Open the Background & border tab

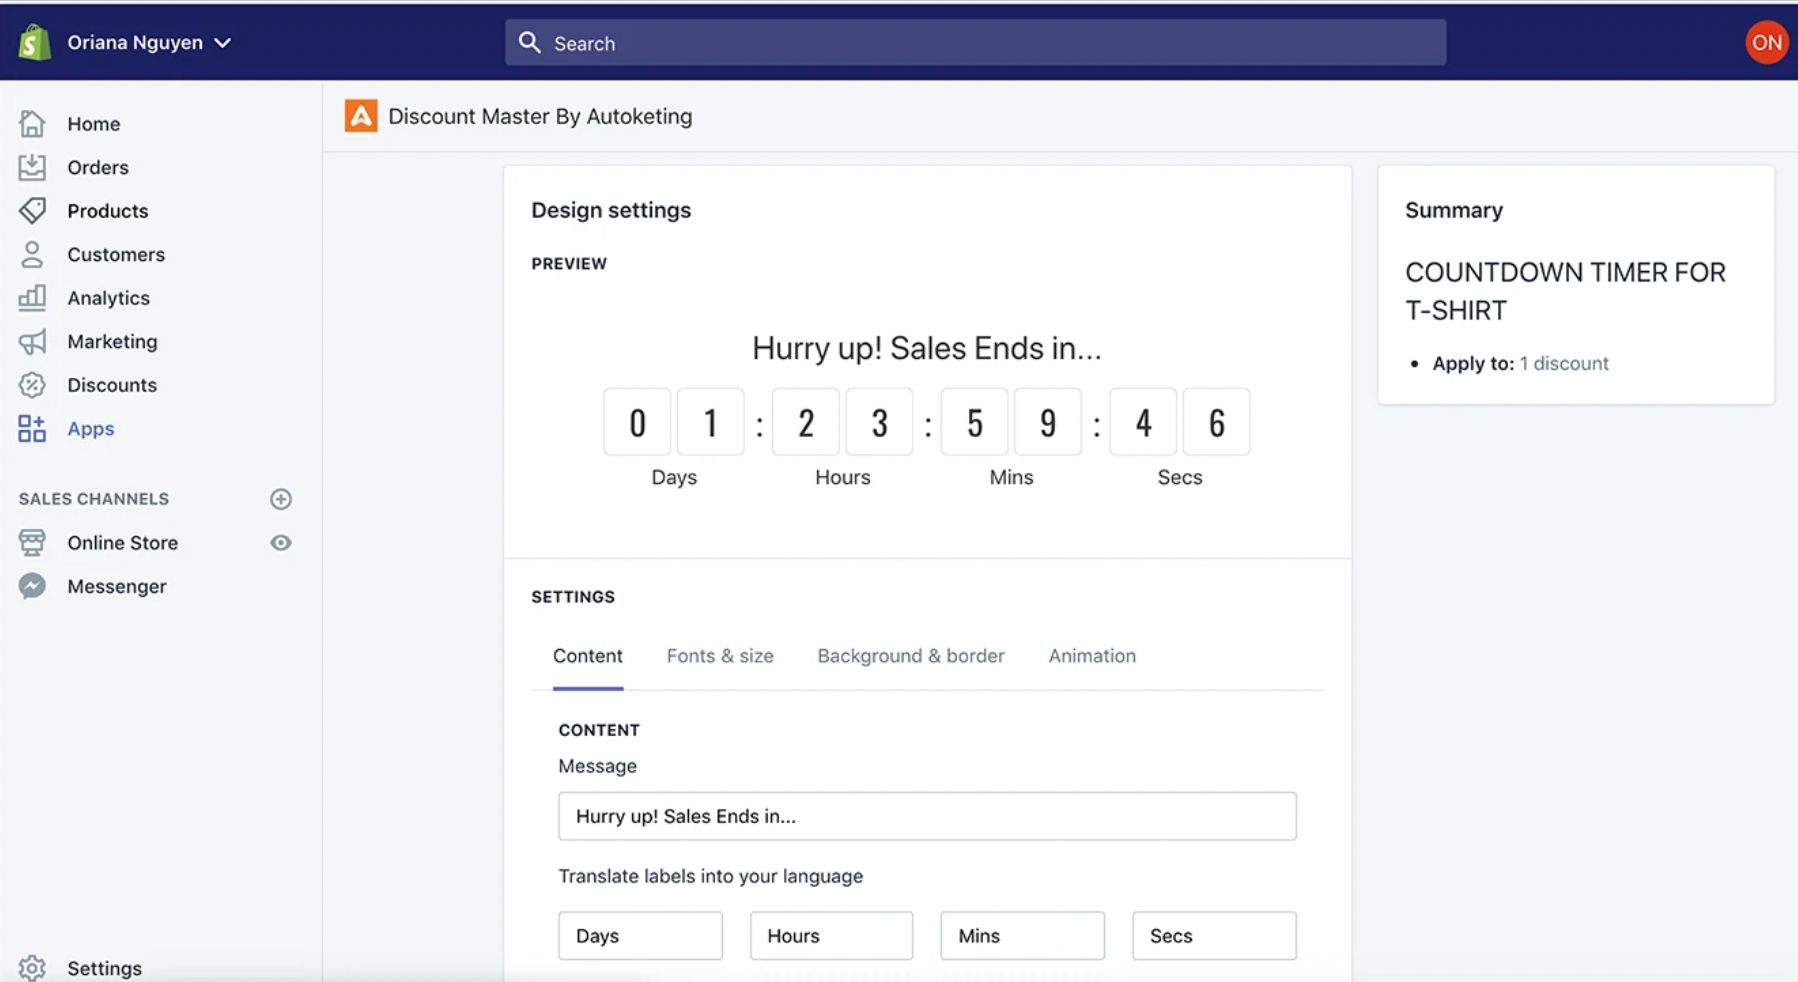(x=910, y=656)
